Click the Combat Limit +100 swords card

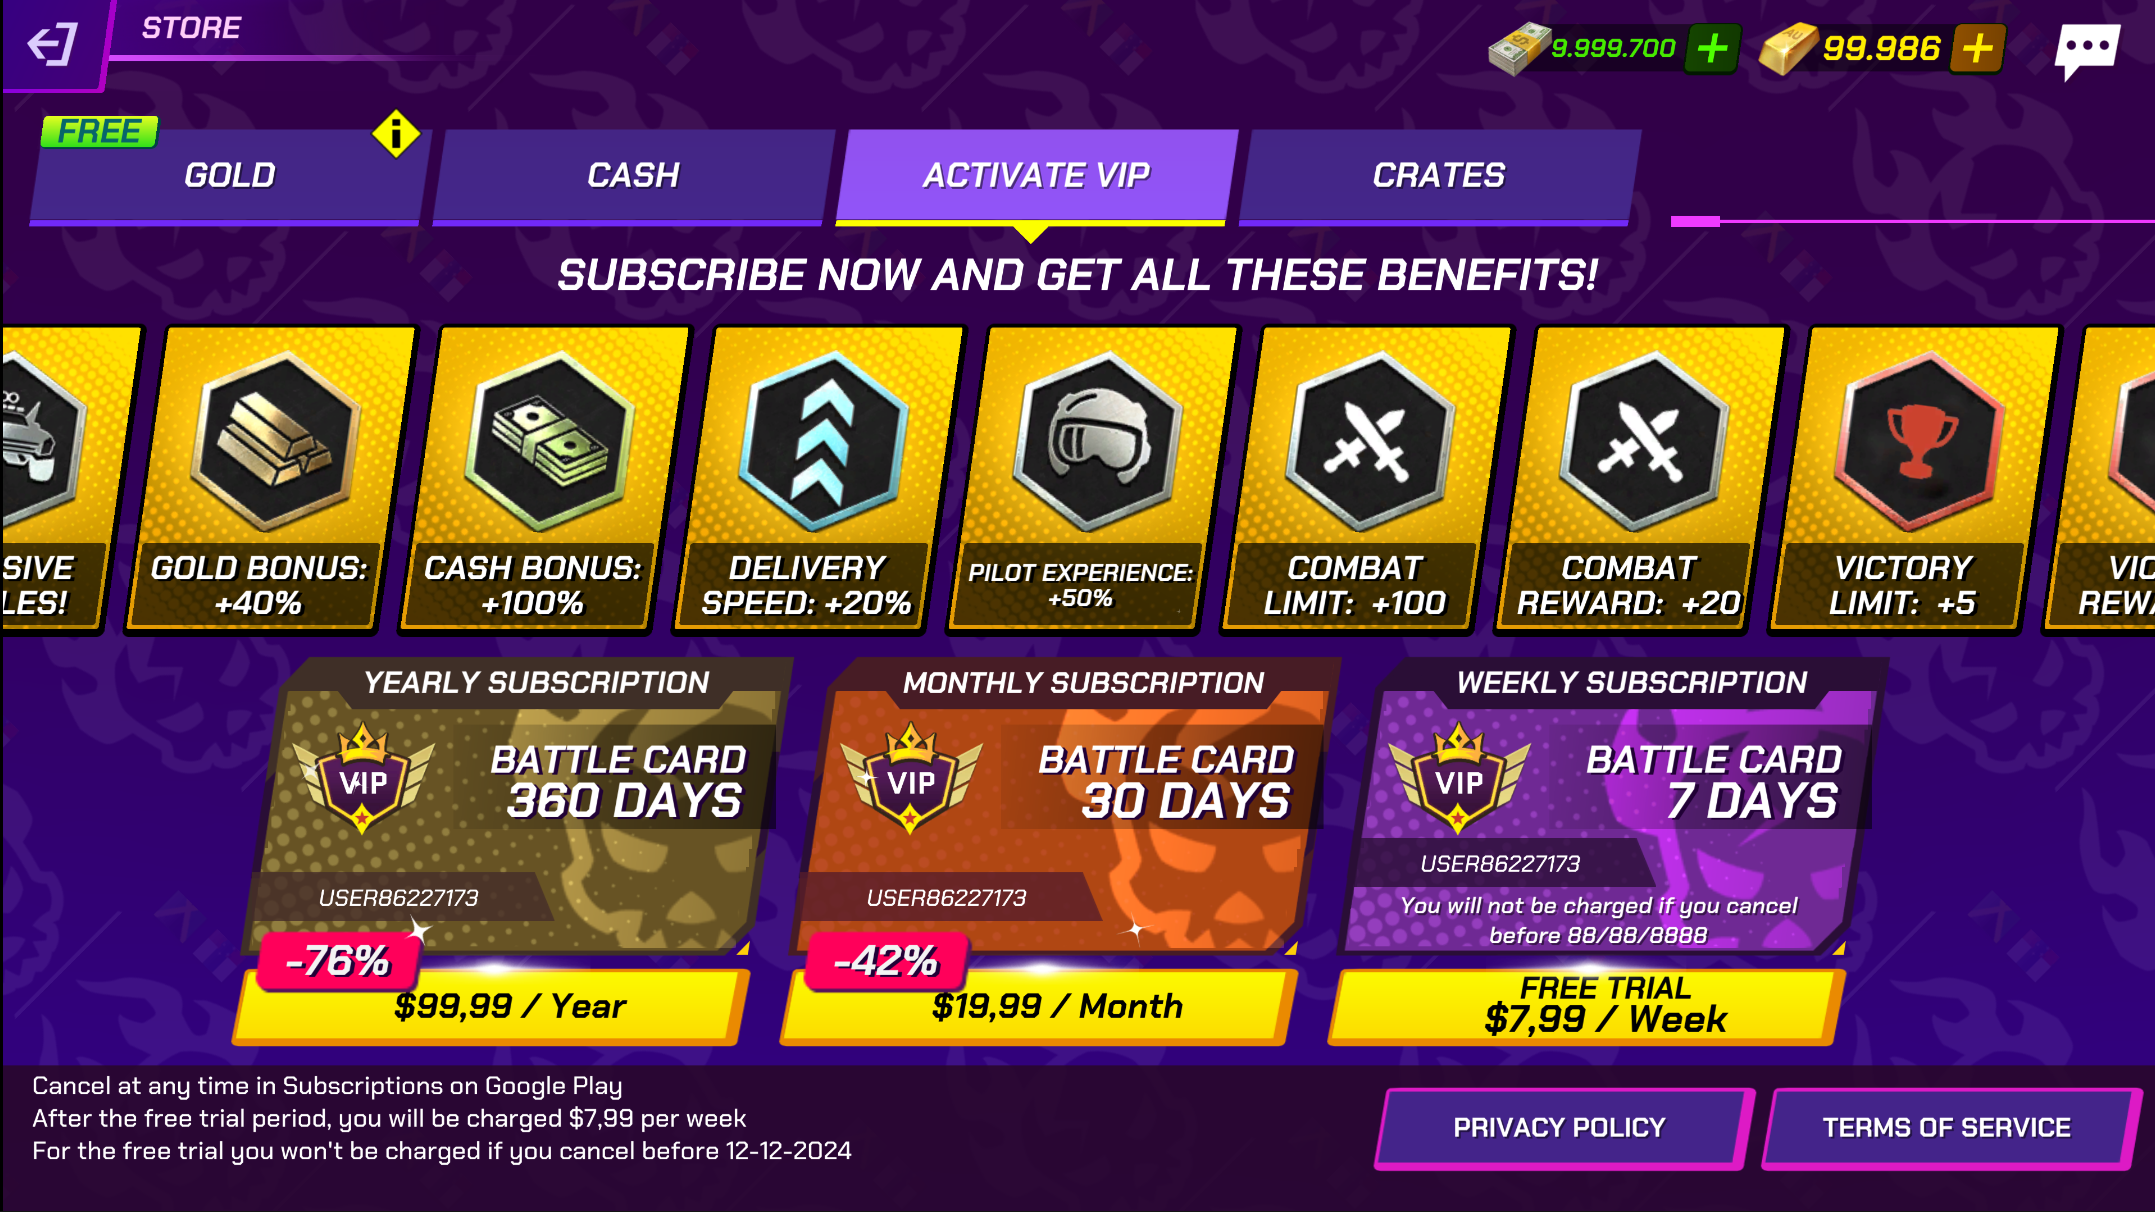tap(1363, 480)
